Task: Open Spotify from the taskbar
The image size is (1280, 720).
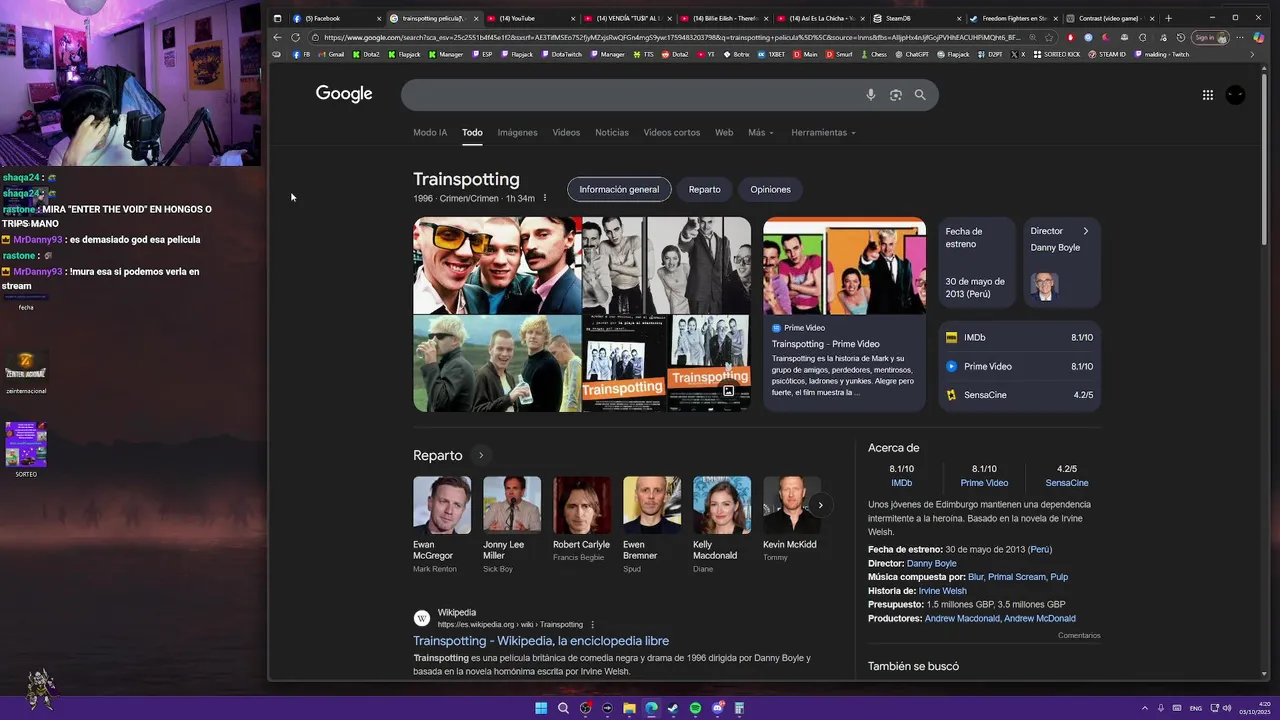Action: pyautogui.click(x=695, y=708)
